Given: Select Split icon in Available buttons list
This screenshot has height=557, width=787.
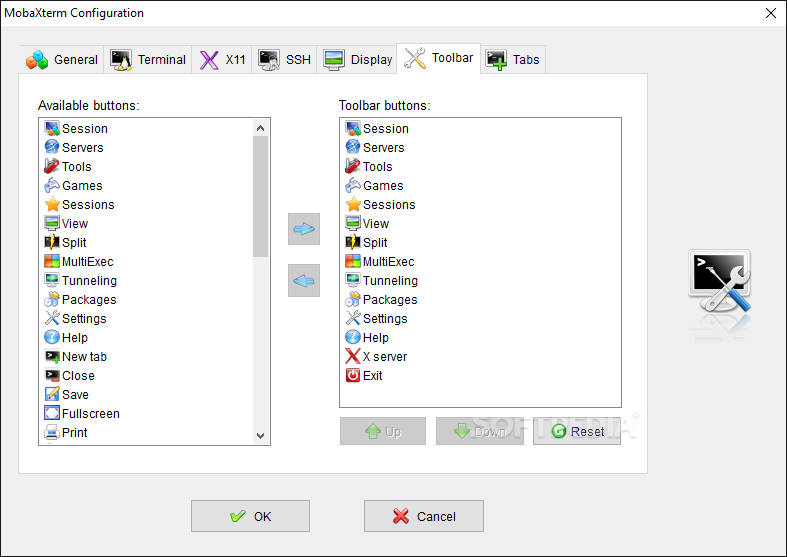Looking at the screenshot, I should click(x=52, y=242).
